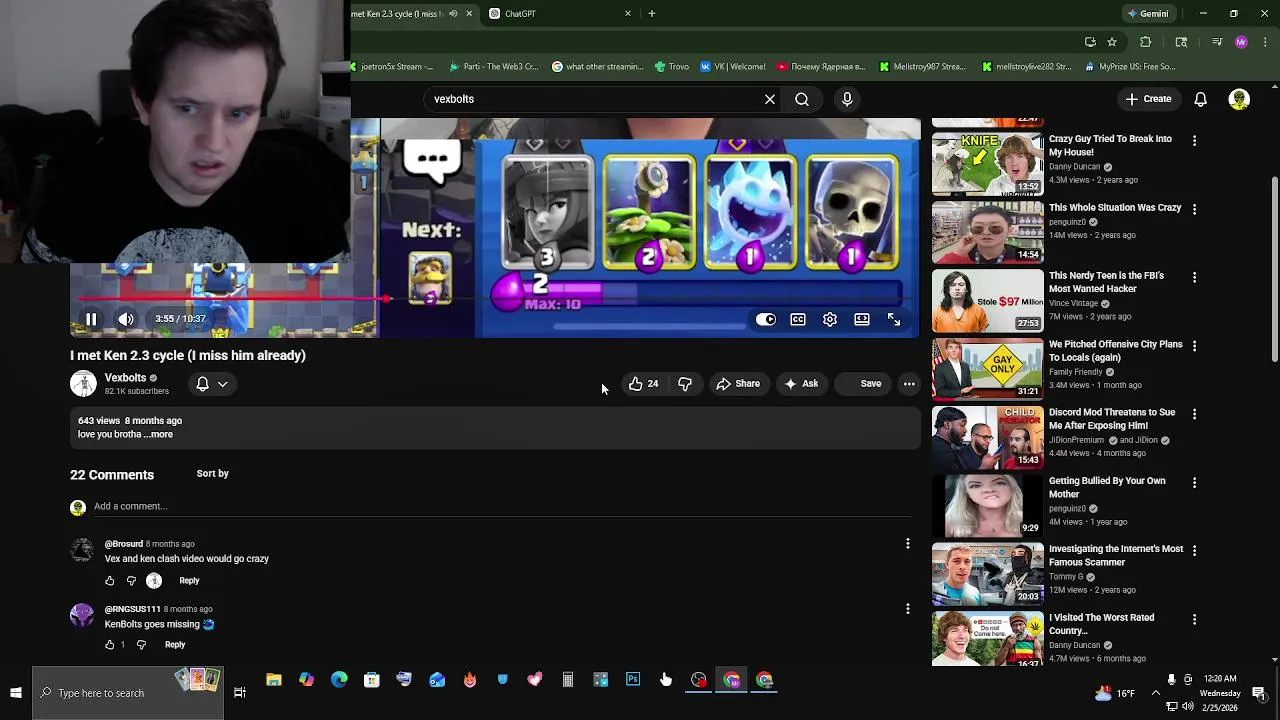This screenshot has height=720, width=1280.
Task: Reply to the comment by @RNGSUS111
Action: (175, 645)
